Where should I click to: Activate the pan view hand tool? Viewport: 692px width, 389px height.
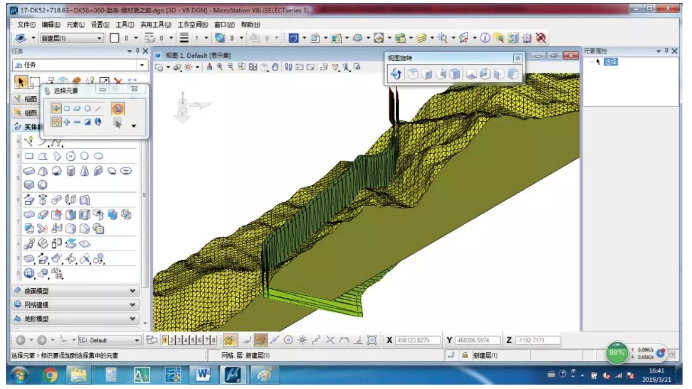point(275,67)
